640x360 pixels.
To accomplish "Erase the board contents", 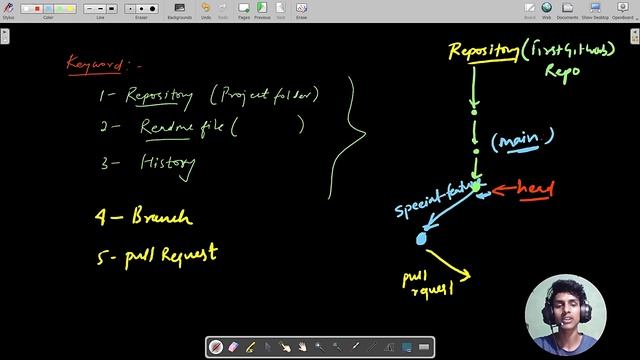I will tap(301, 10).
